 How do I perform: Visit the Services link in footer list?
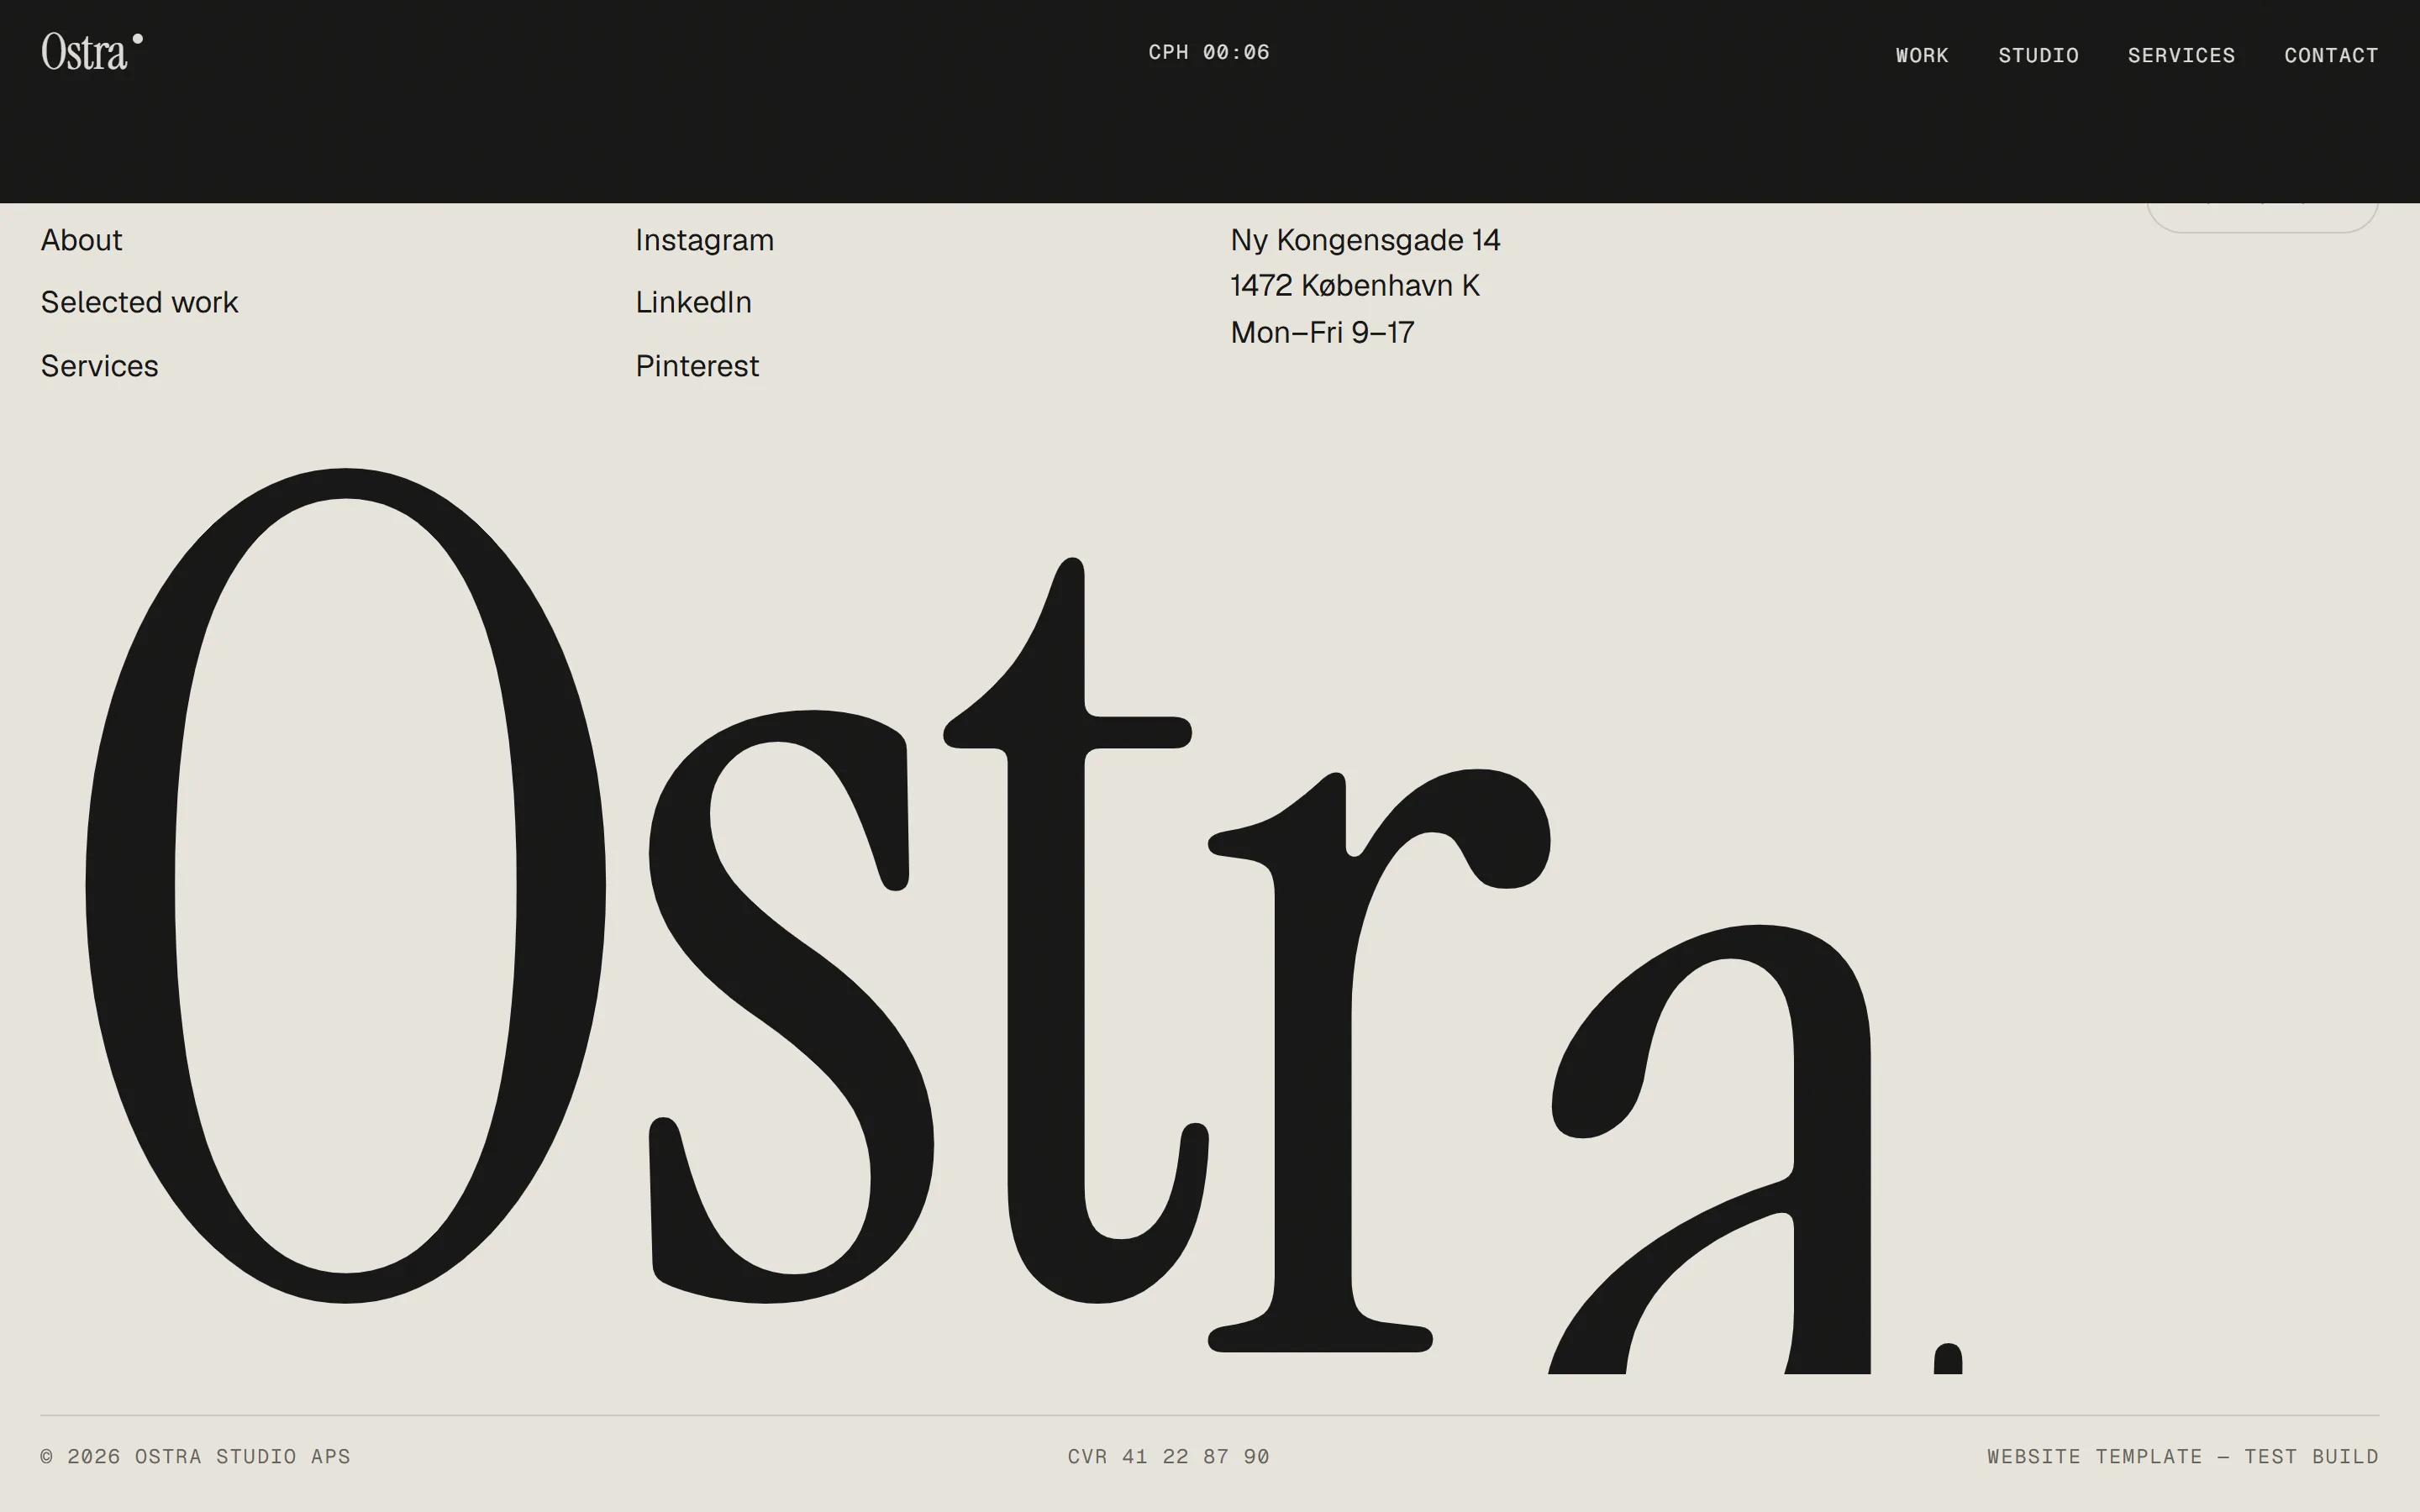[99, 366]
